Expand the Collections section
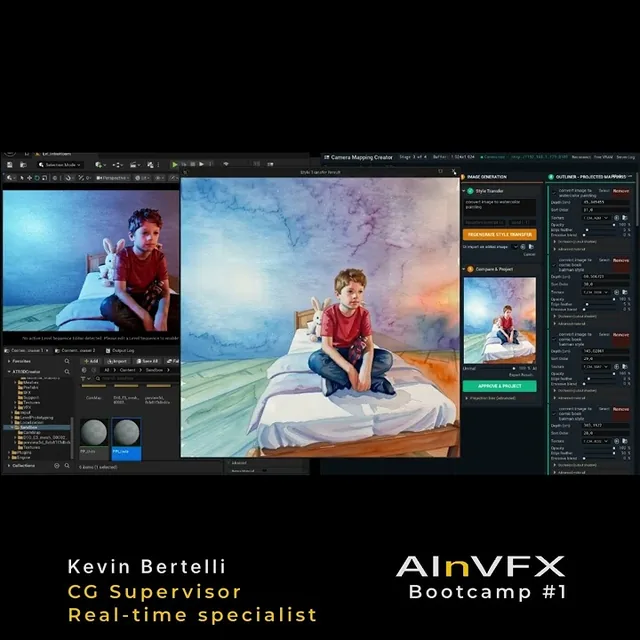 (x=9, y=466)
